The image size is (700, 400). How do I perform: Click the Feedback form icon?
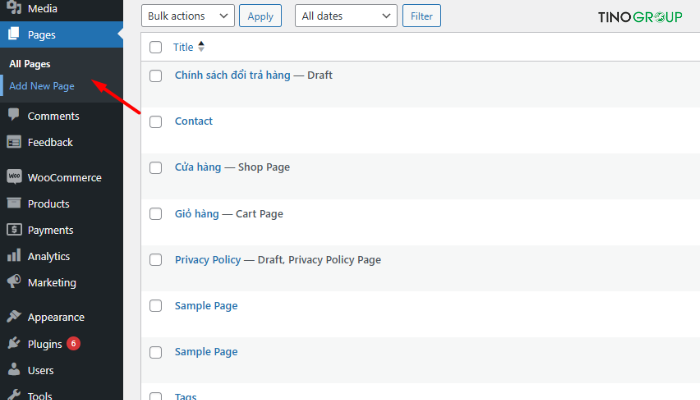pos(14,142)
